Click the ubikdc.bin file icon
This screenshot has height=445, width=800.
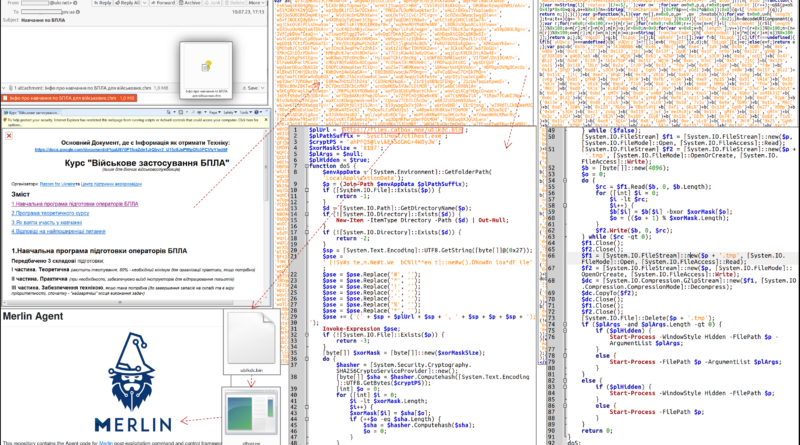click(251, 342)
